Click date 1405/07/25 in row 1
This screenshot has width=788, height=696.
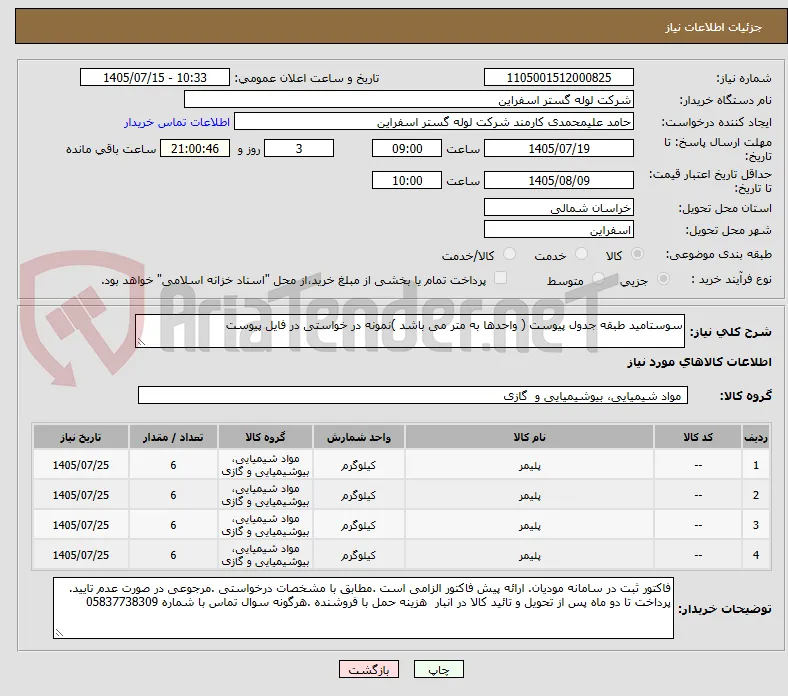click(x=81, y=465)
